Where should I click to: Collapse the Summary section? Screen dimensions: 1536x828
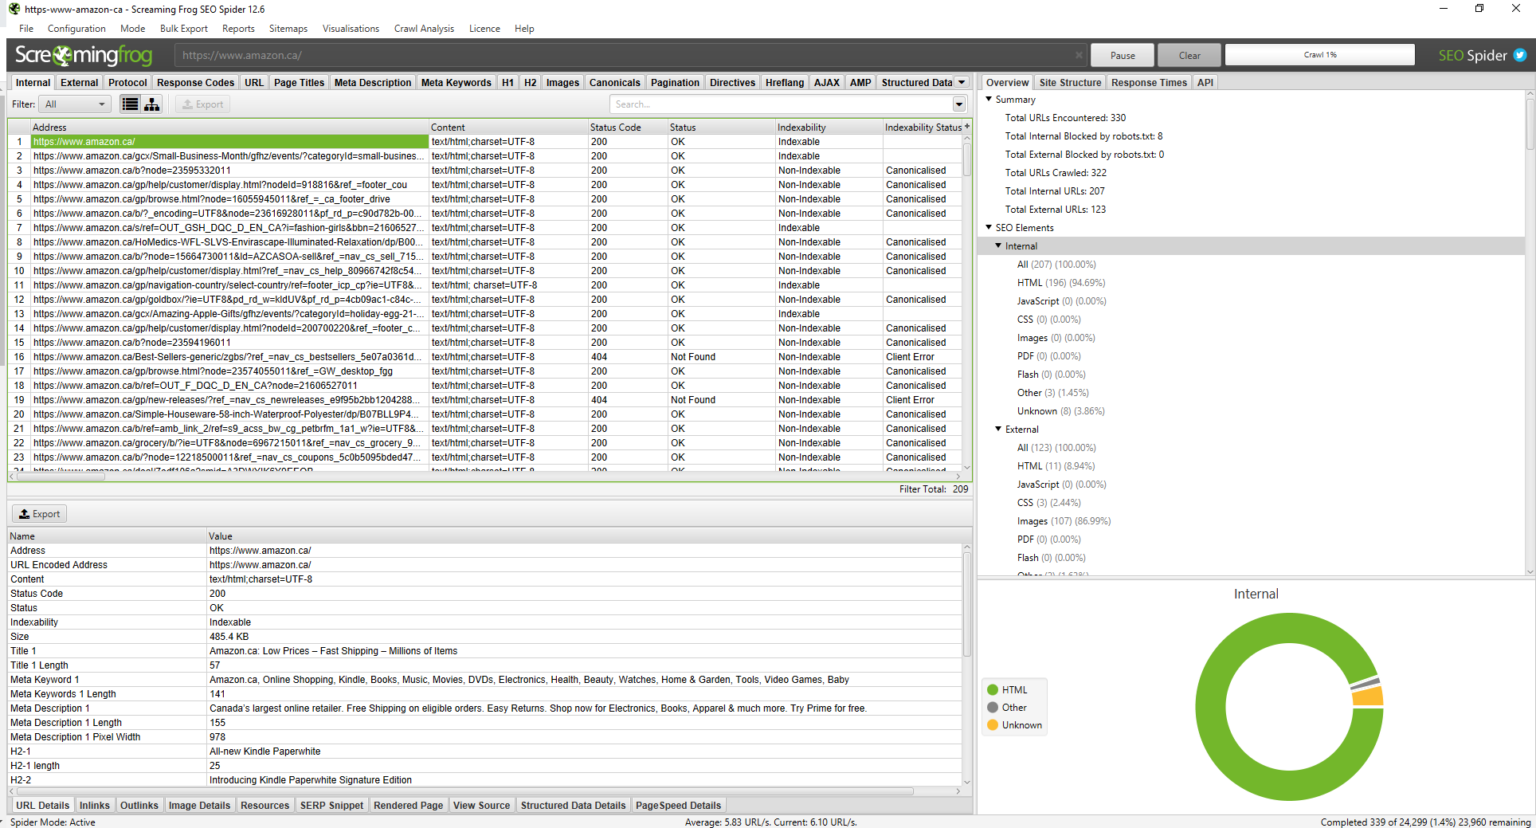click(989, 99)
